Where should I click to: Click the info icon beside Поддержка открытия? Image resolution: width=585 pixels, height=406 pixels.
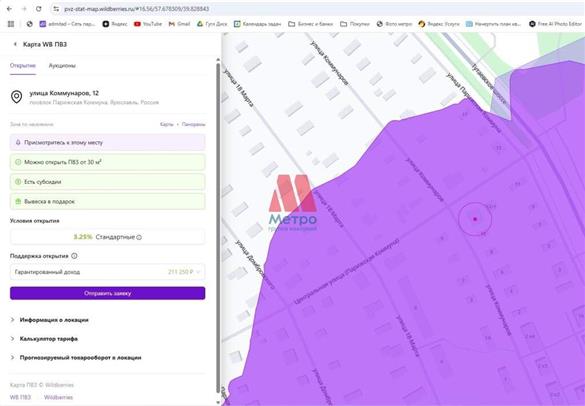(74, 256)
